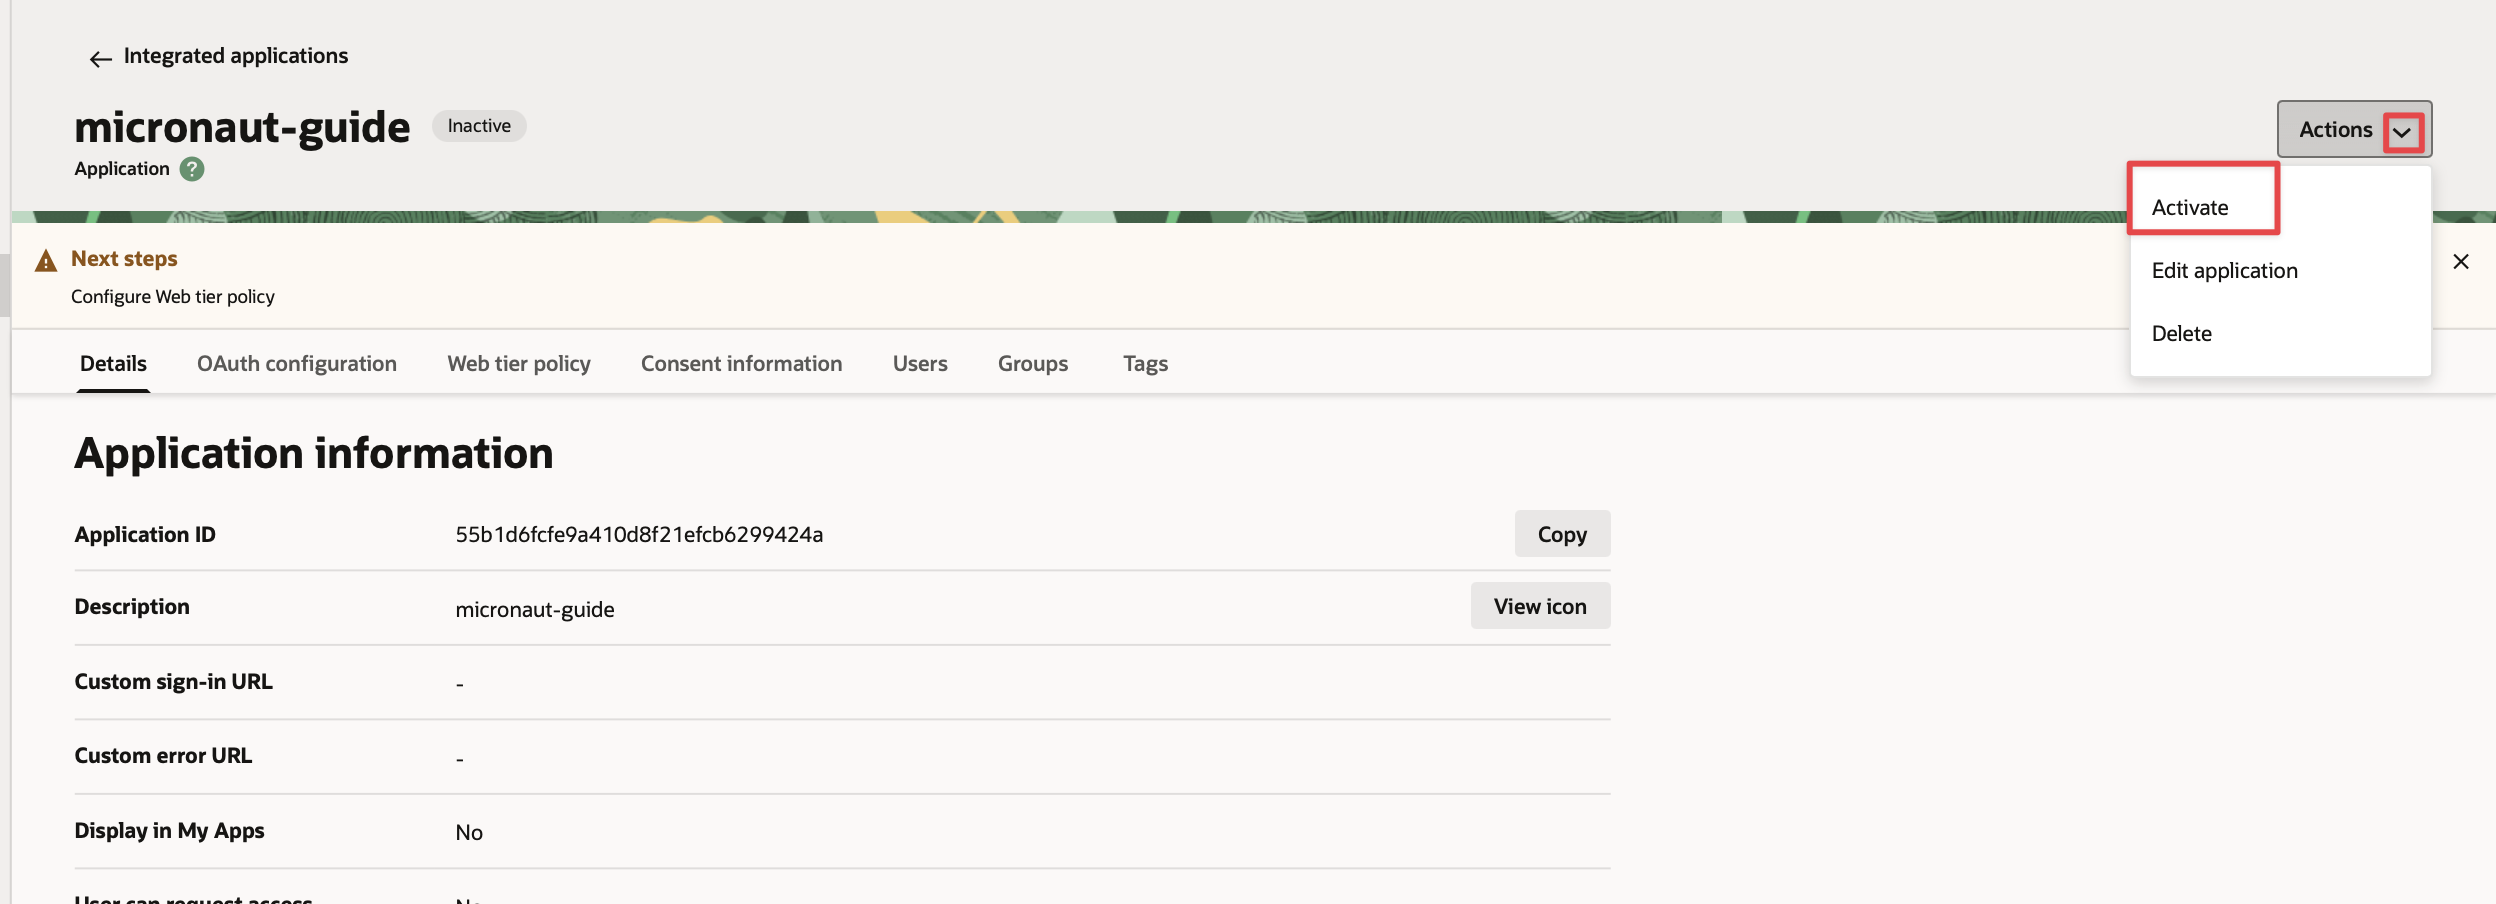Screen dimensions: 2496x904
Task: Select Activate from the Actions menu
Action: (2190, 208)
